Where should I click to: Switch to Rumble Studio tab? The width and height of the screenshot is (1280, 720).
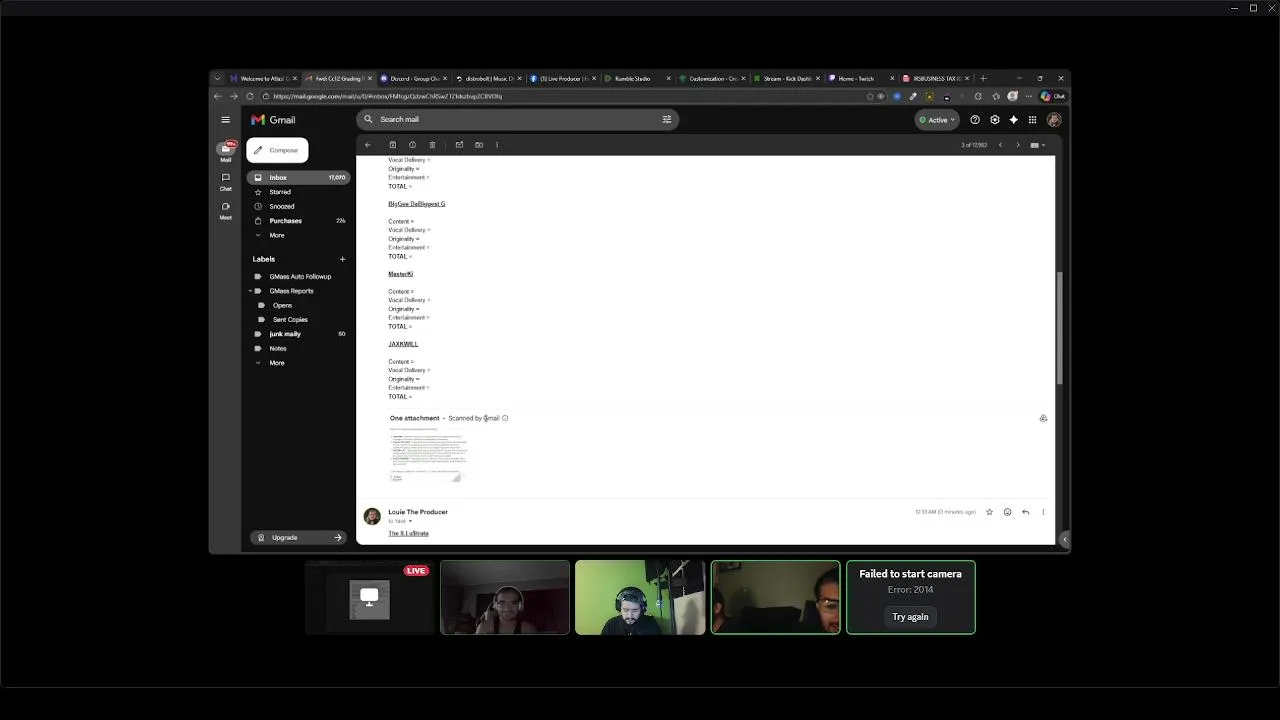click(637, 78)
